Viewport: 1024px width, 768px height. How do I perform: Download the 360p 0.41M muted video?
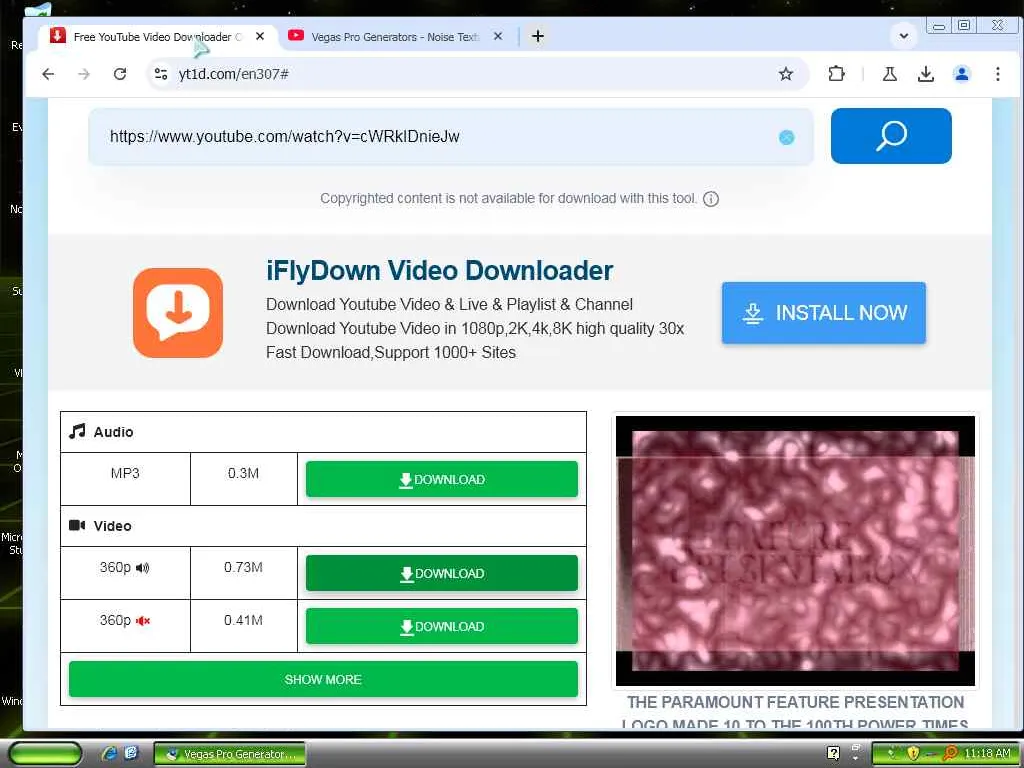441,626
